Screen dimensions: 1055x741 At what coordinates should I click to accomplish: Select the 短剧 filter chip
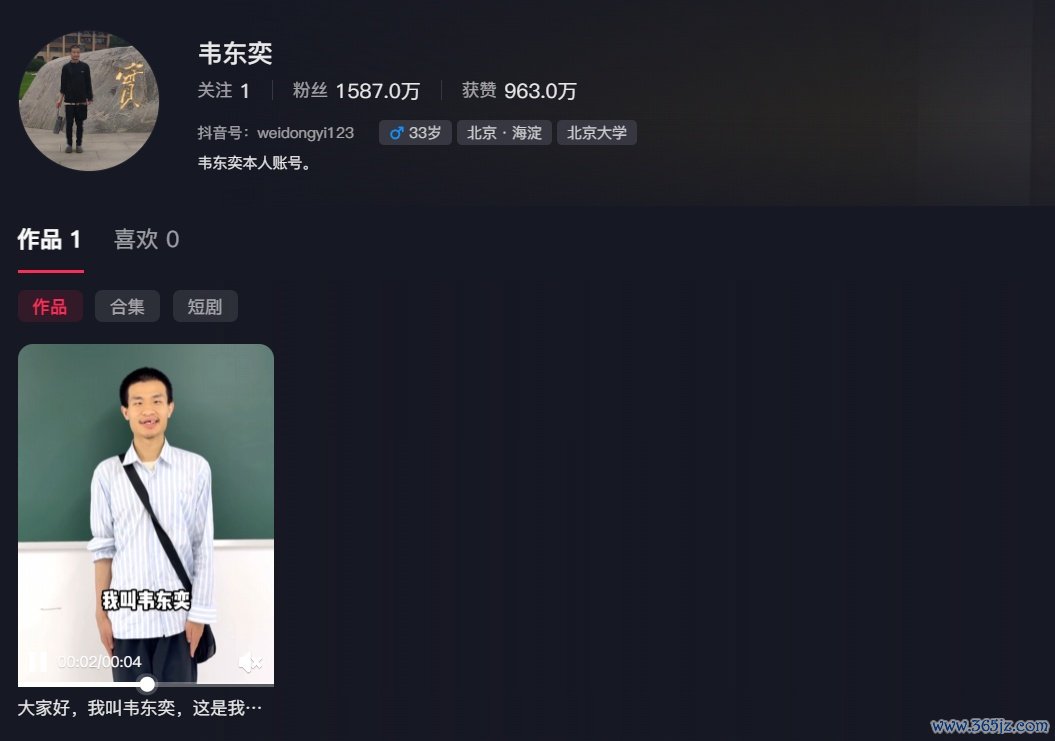coord(205,307)
